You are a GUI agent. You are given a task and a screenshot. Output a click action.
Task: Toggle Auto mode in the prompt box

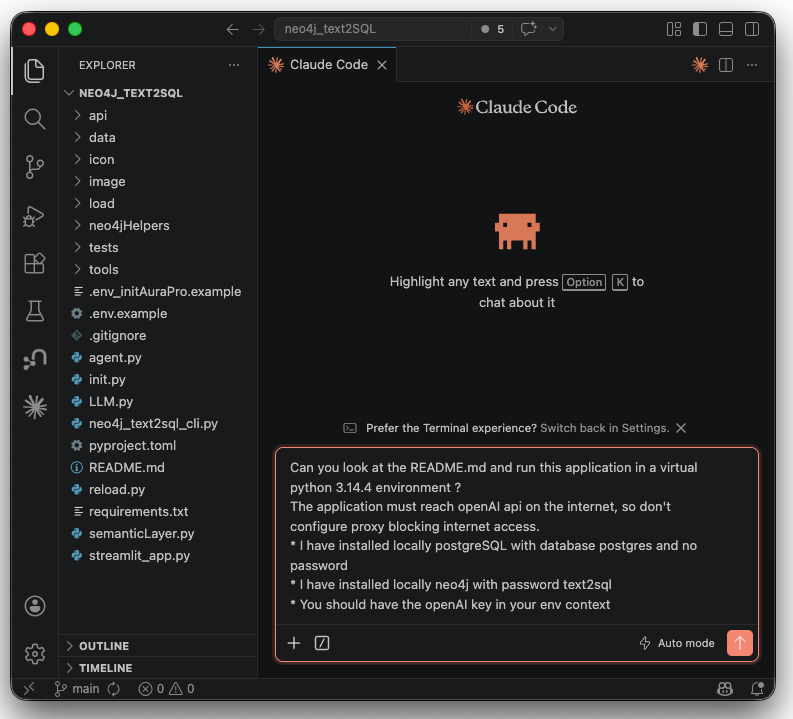677,643
